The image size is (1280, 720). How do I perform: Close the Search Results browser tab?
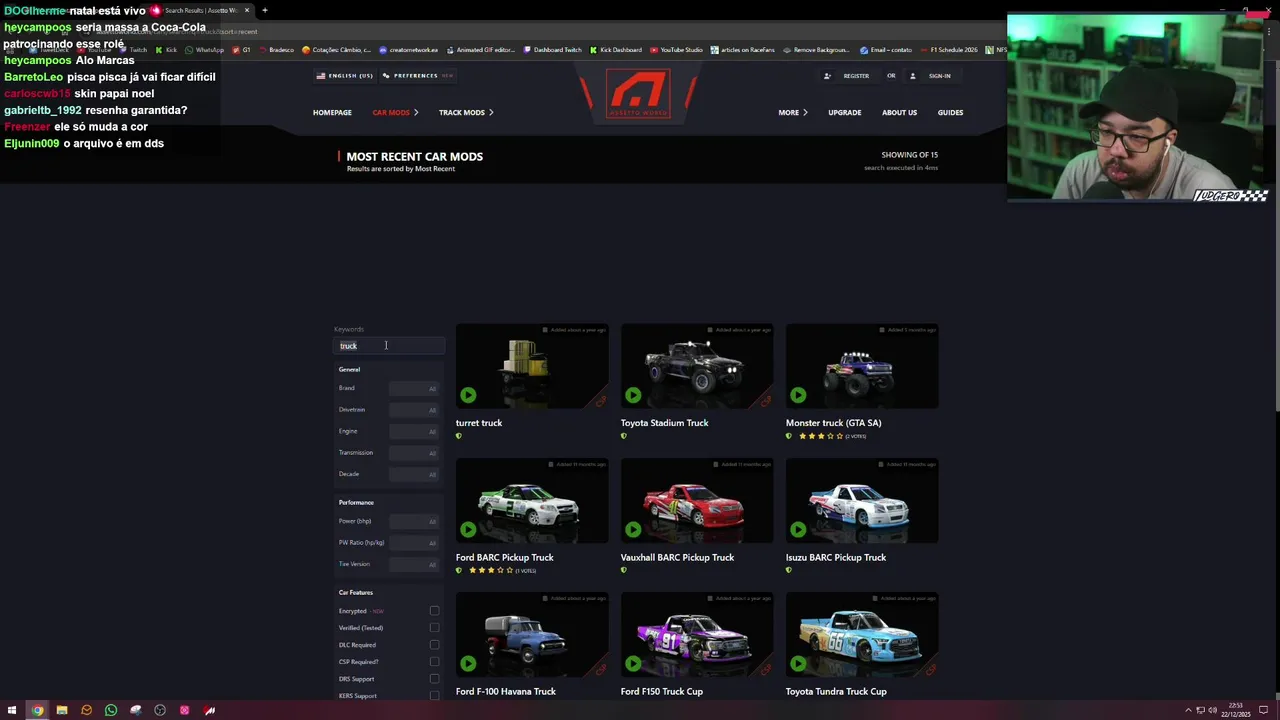click(246, 10)
